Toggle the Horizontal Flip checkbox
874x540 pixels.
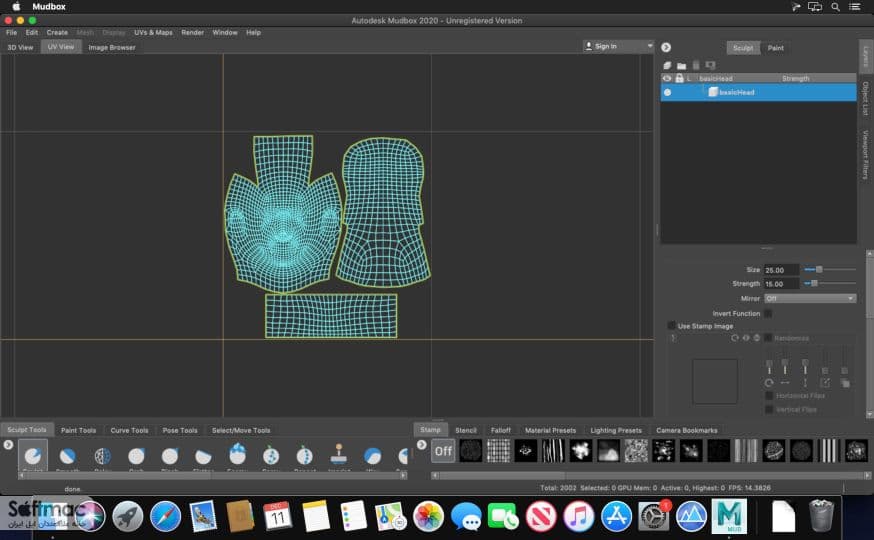tap(769, 395)
